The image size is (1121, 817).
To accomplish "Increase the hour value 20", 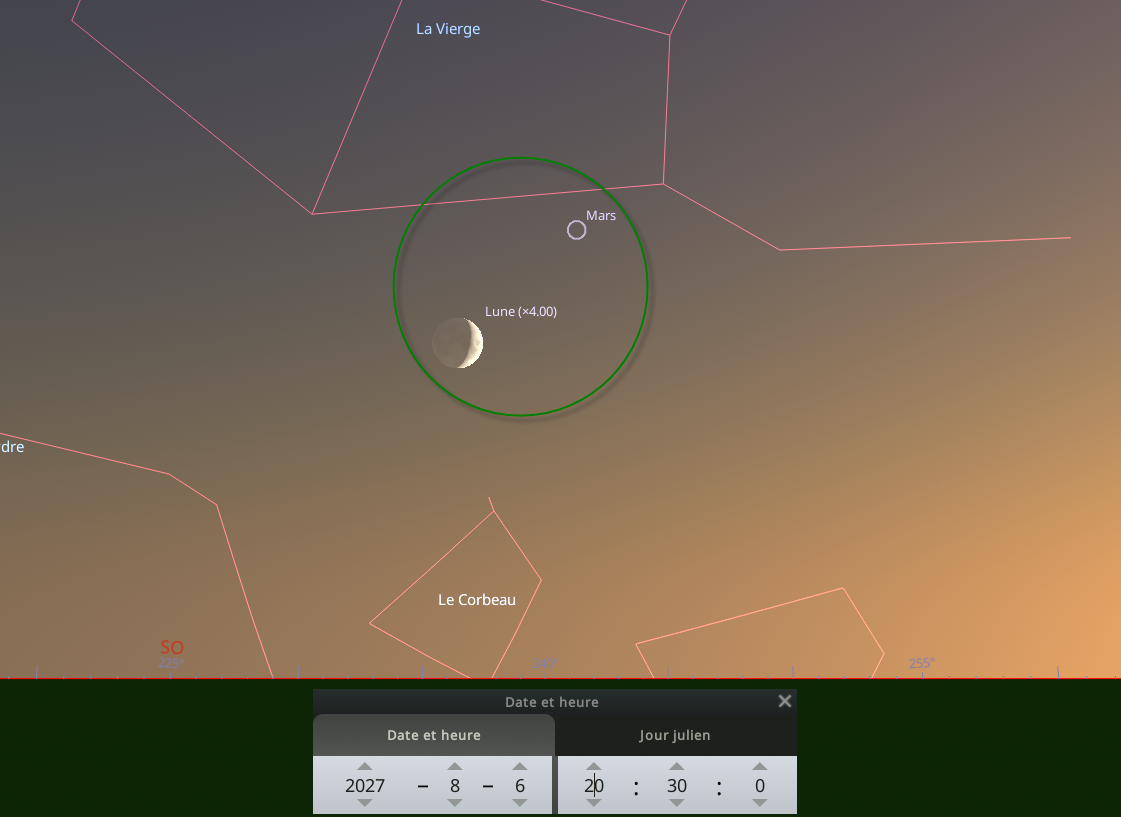I will 593,768.
